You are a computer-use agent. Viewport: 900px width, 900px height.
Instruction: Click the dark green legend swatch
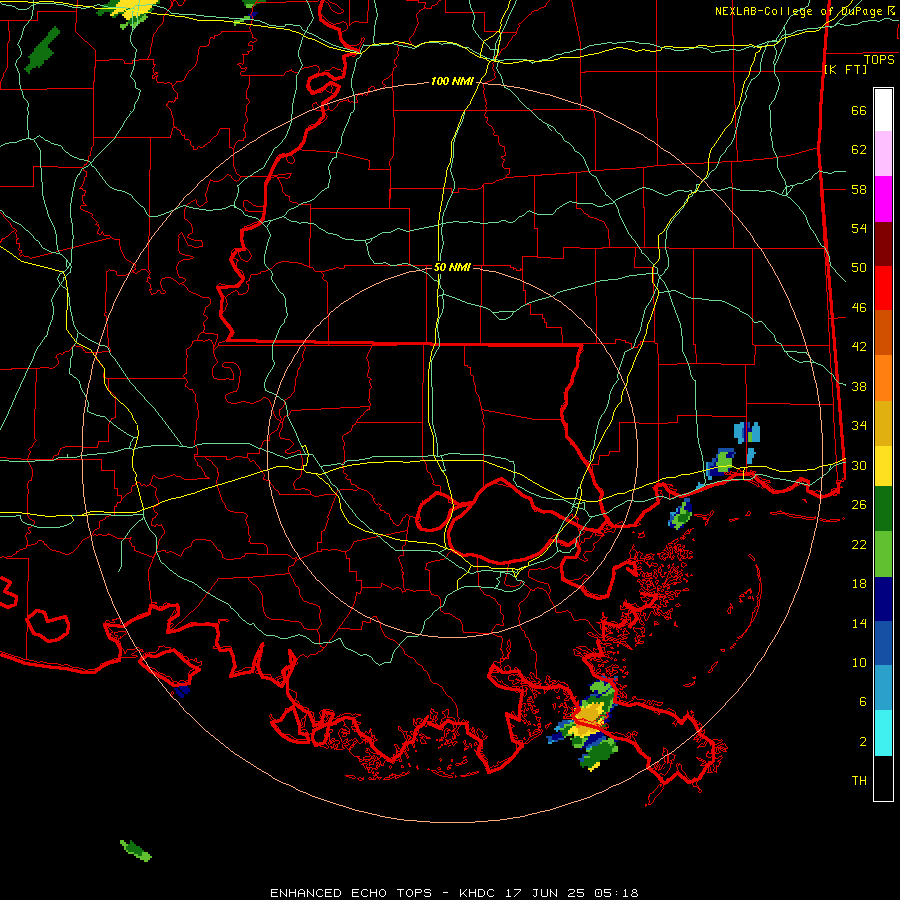tap(883, 509)
